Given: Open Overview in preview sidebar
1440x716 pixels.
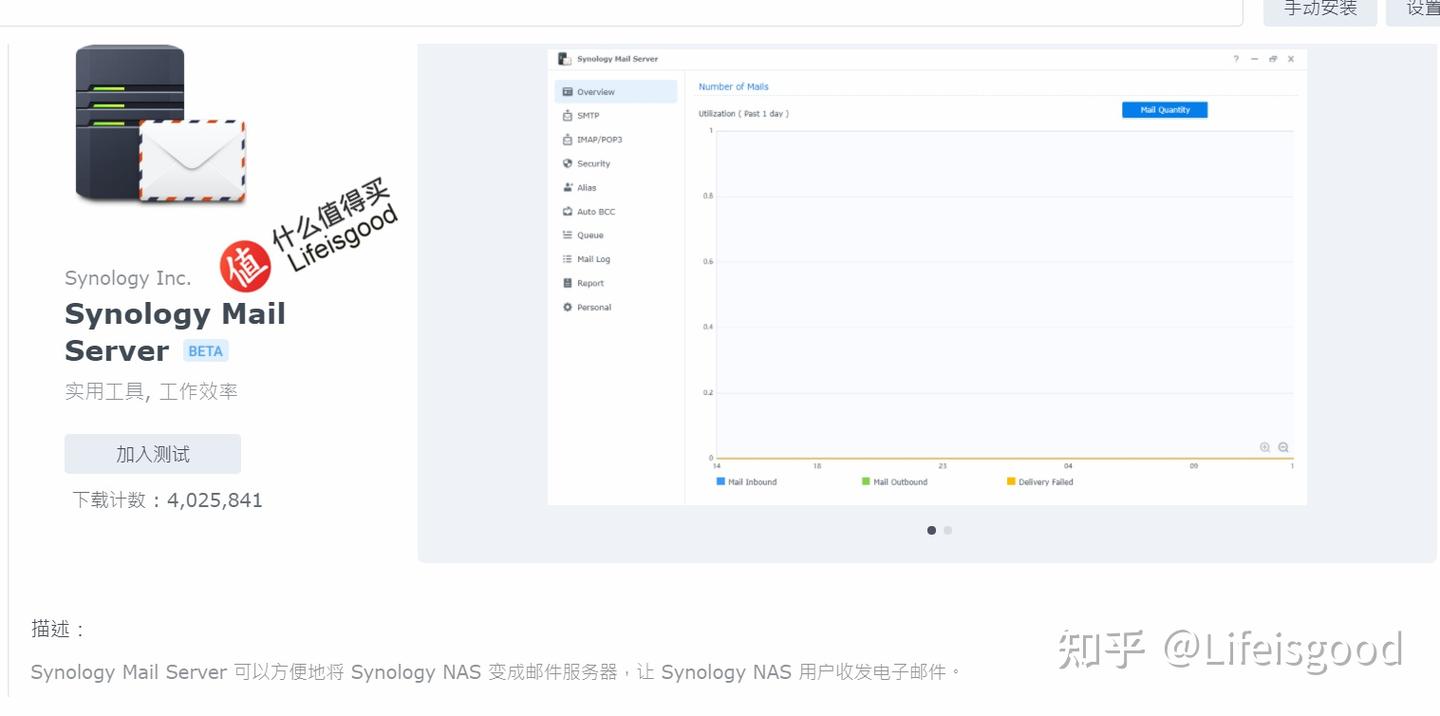Looking at the screenshot, I should (616, 92).
